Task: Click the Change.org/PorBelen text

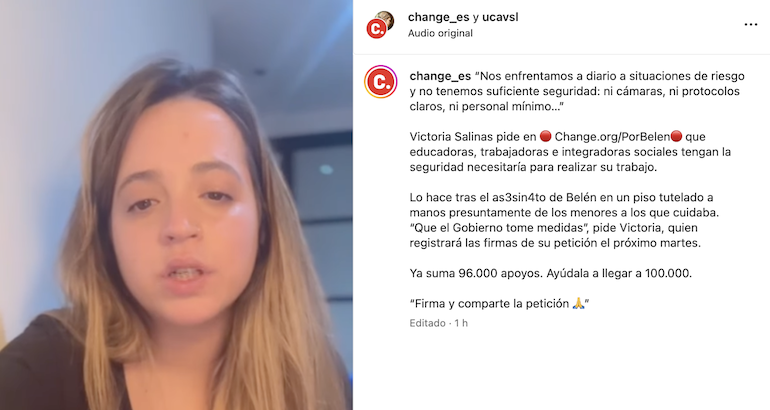Action: click(x=612, y=137)
